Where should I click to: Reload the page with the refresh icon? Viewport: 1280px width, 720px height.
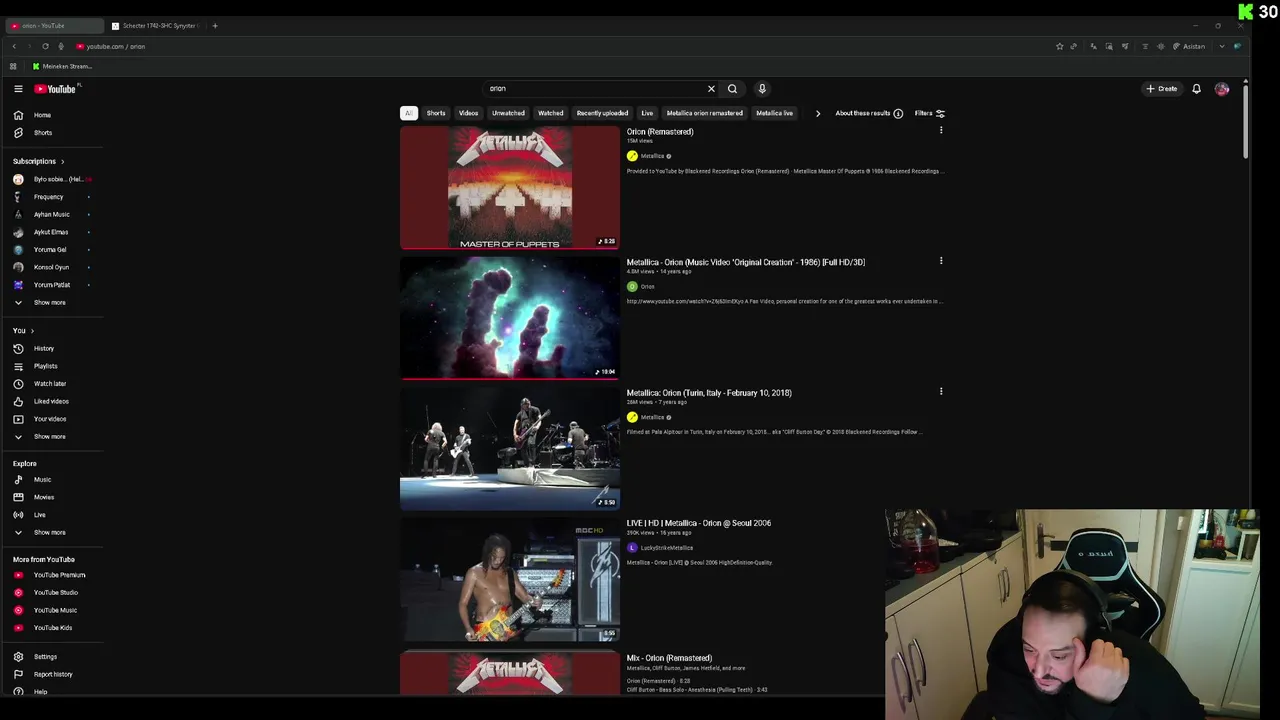click(x=45, y=46)
